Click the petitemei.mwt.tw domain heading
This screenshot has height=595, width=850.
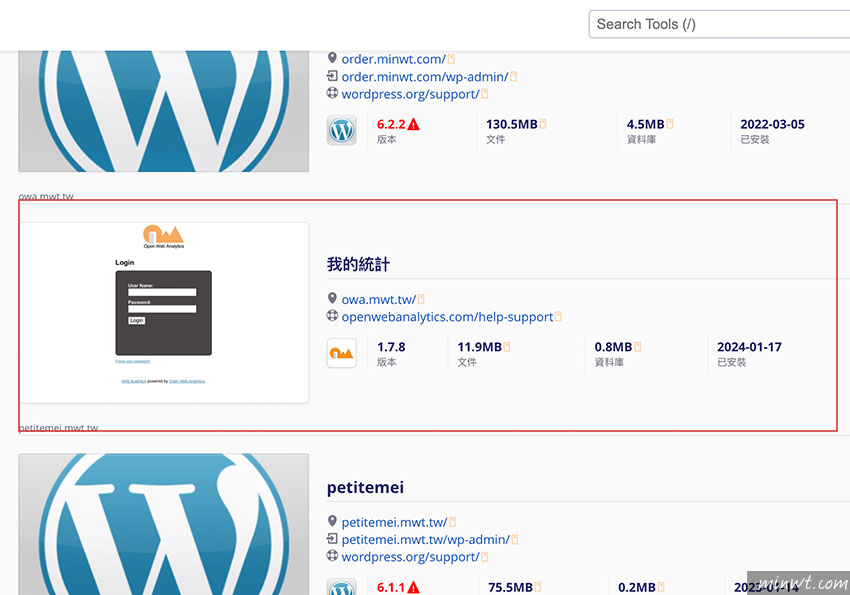pos(59,428)
